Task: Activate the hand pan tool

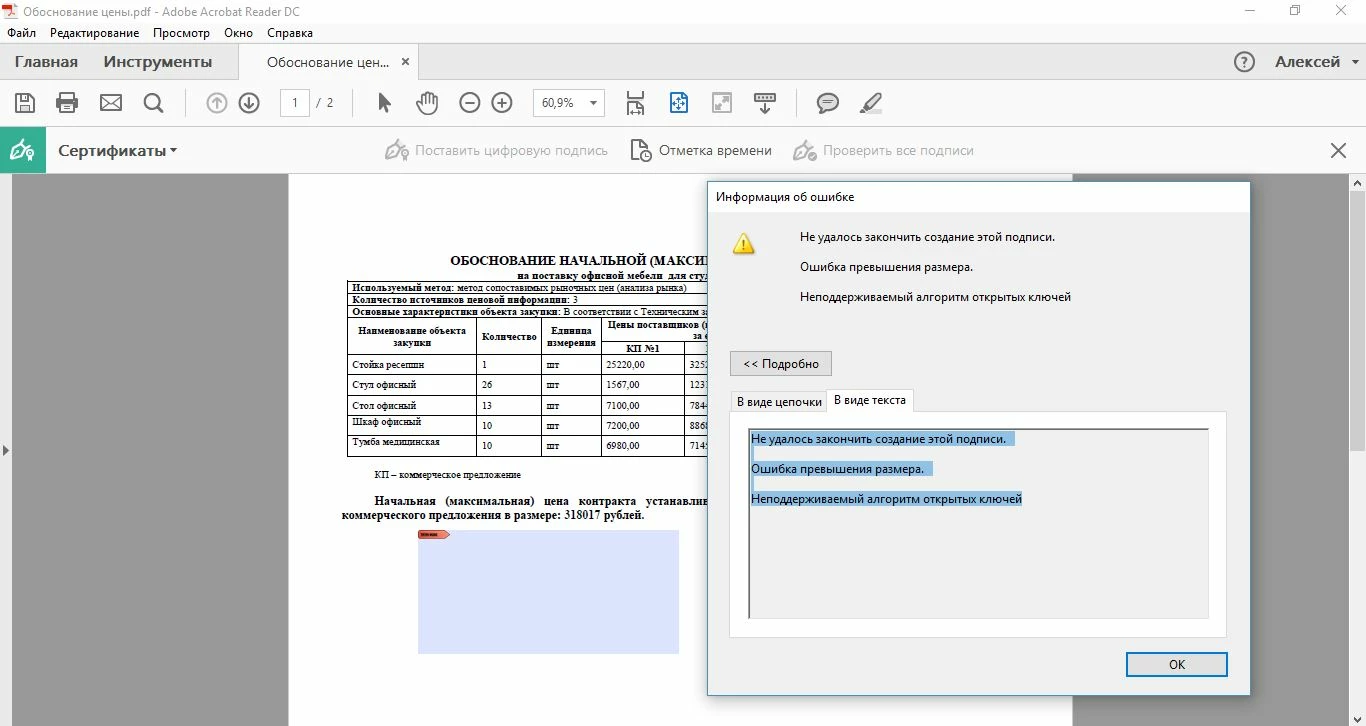Action: [x=427, y=103]
